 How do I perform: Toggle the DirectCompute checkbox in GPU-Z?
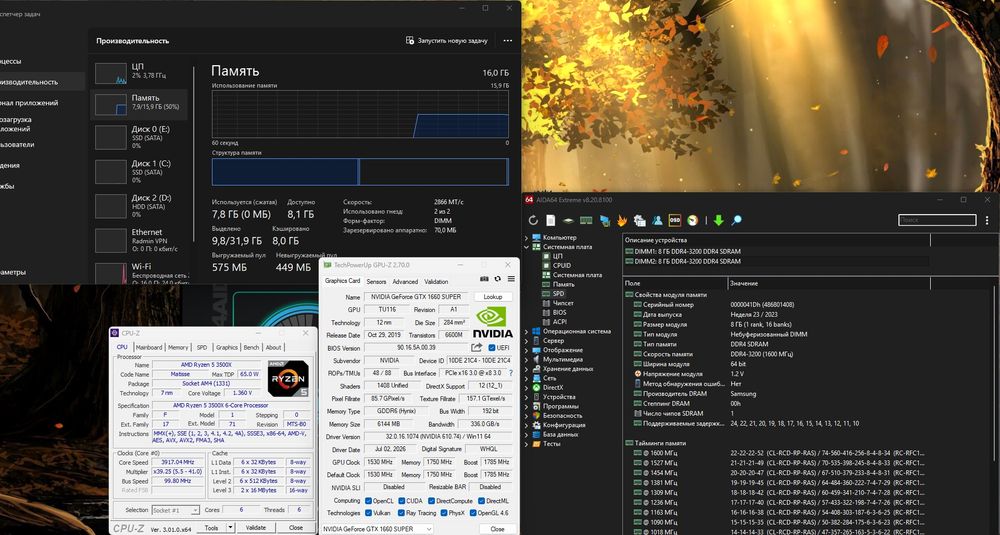(x=432, y=501)
